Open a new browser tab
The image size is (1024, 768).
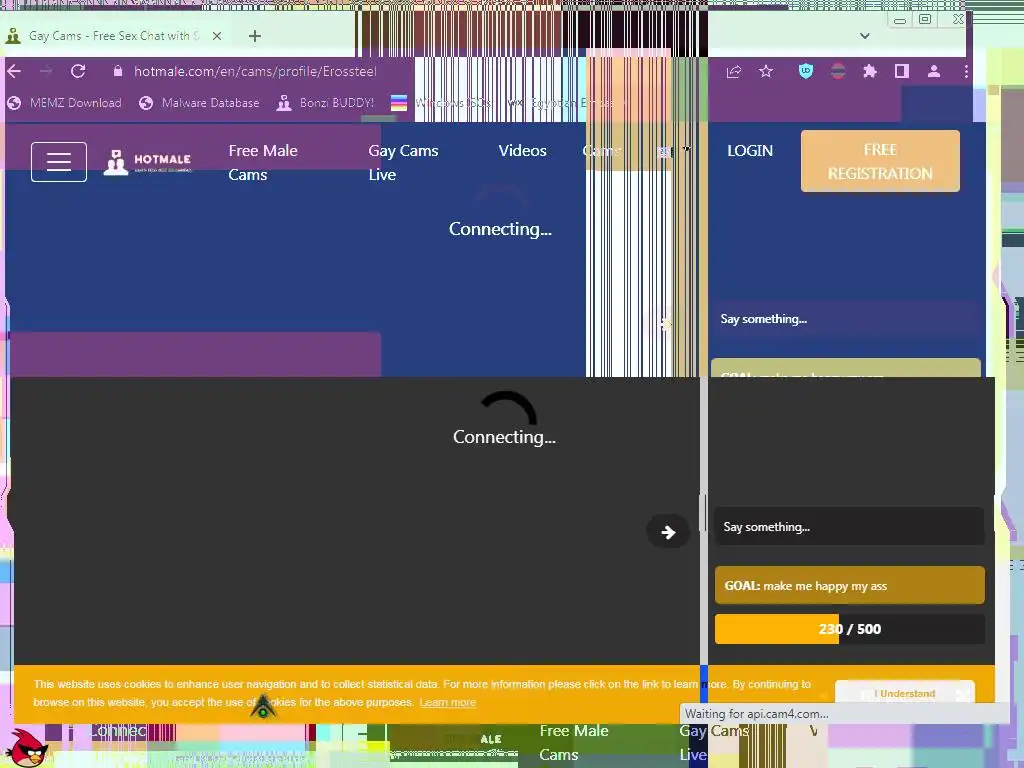(255, 36)
